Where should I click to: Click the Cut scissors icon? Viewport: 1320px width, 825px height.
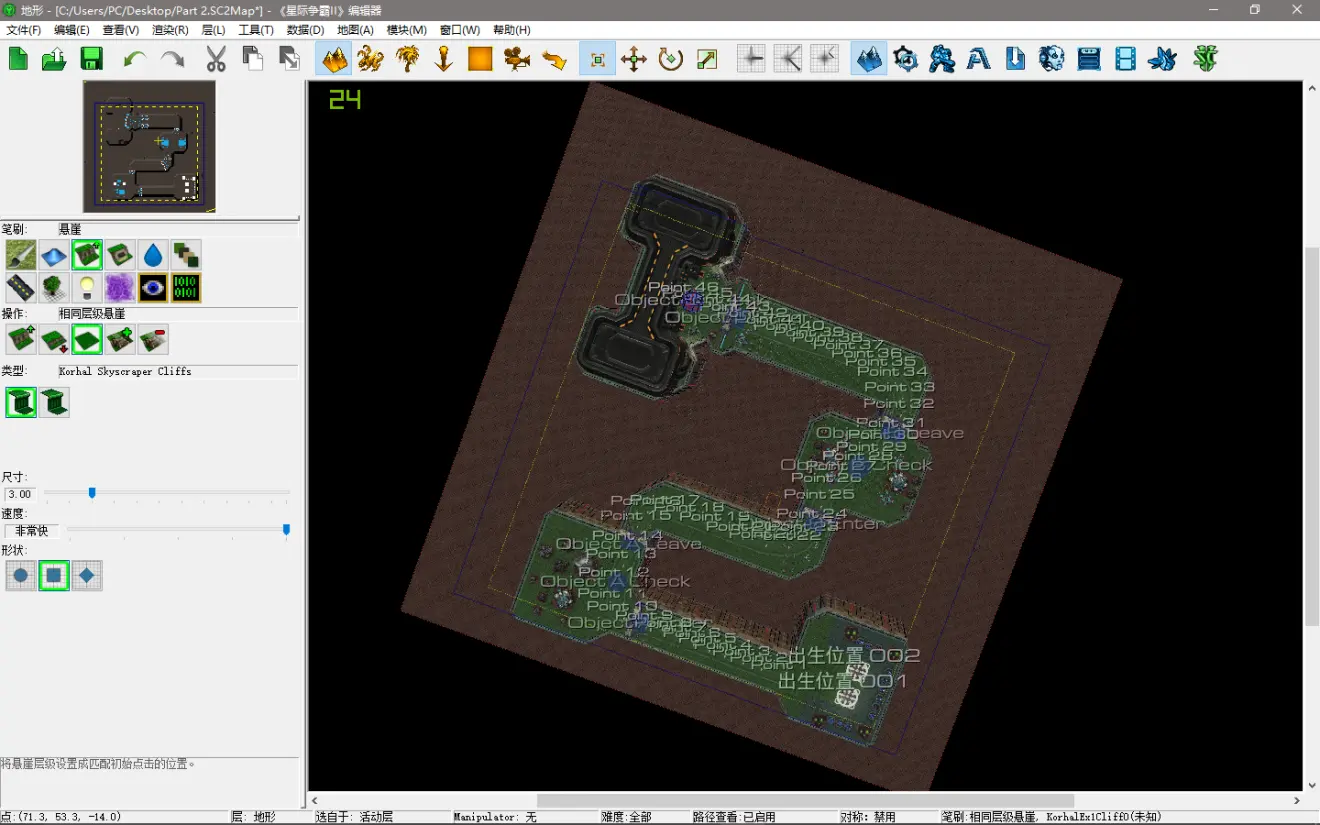click(x=216, y=59)
